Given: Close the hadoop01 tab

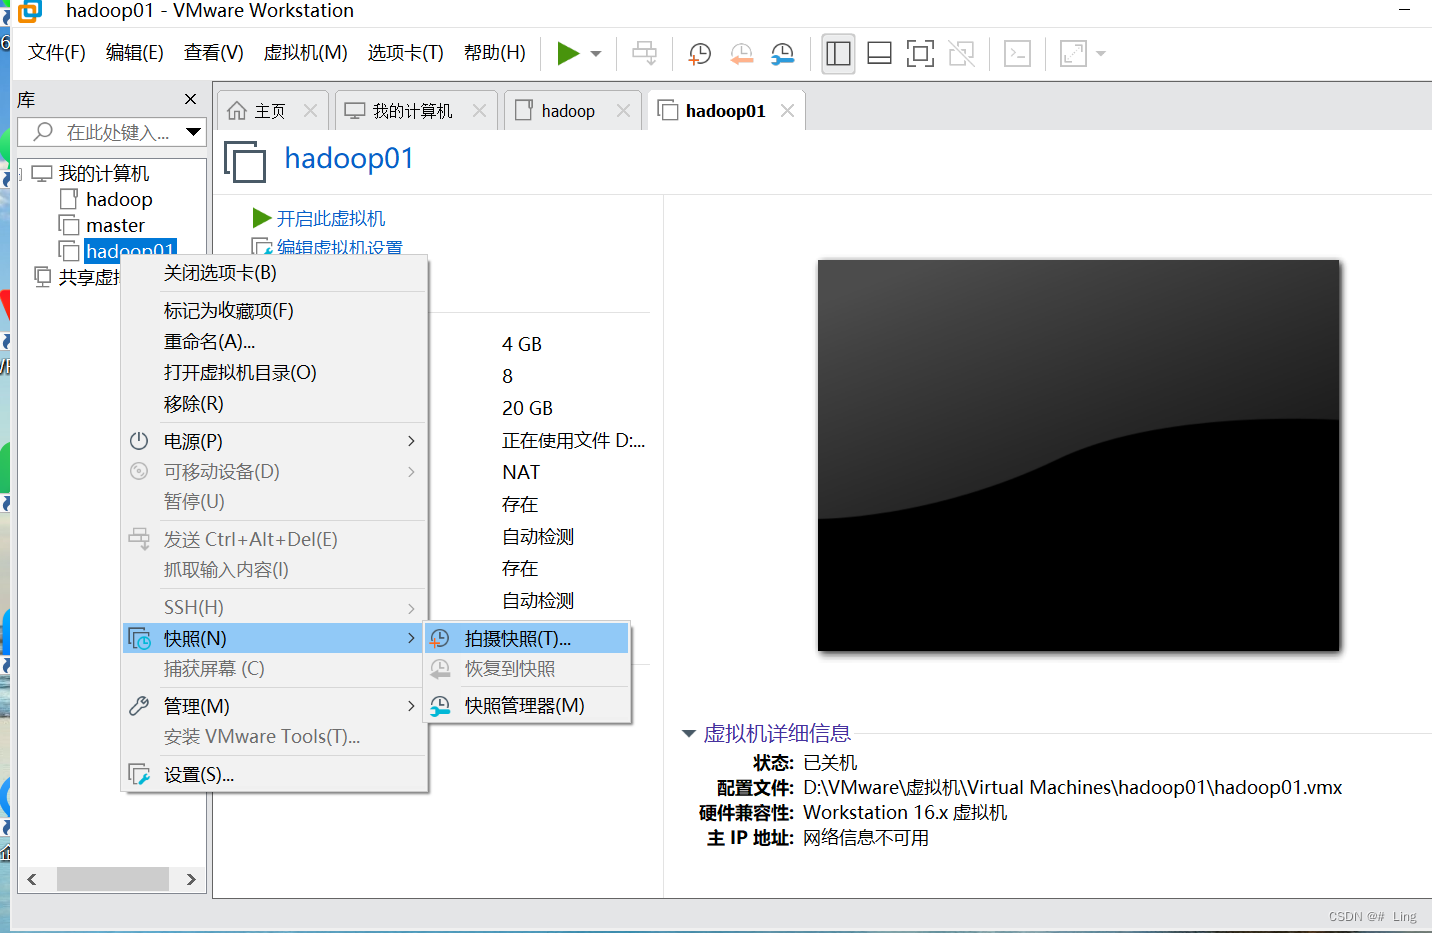Looking at the screenshot, I should click(788, 111).
